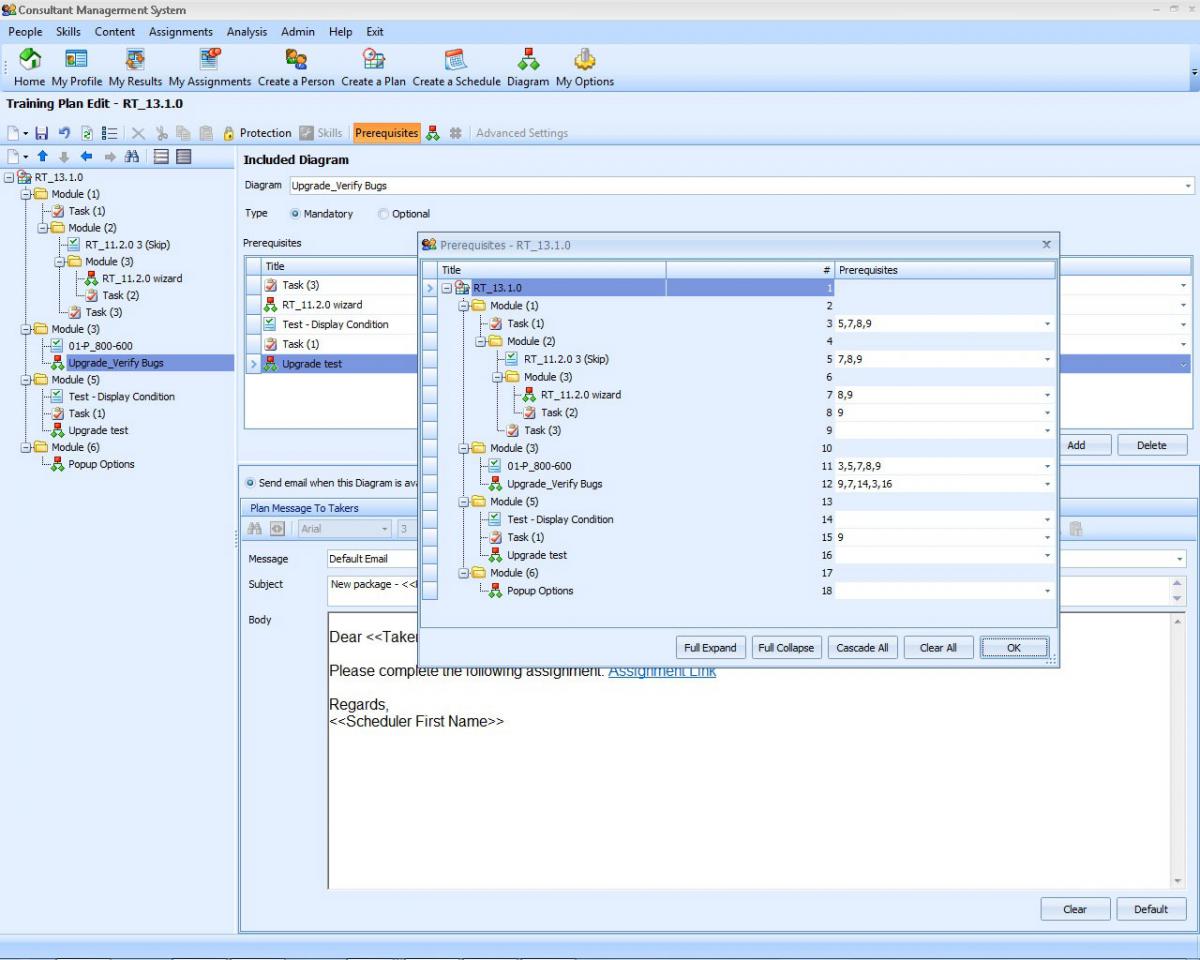Select Popup Options in the left tree
The height and width of the screenshot is (960, 1200).
point(101,465)
